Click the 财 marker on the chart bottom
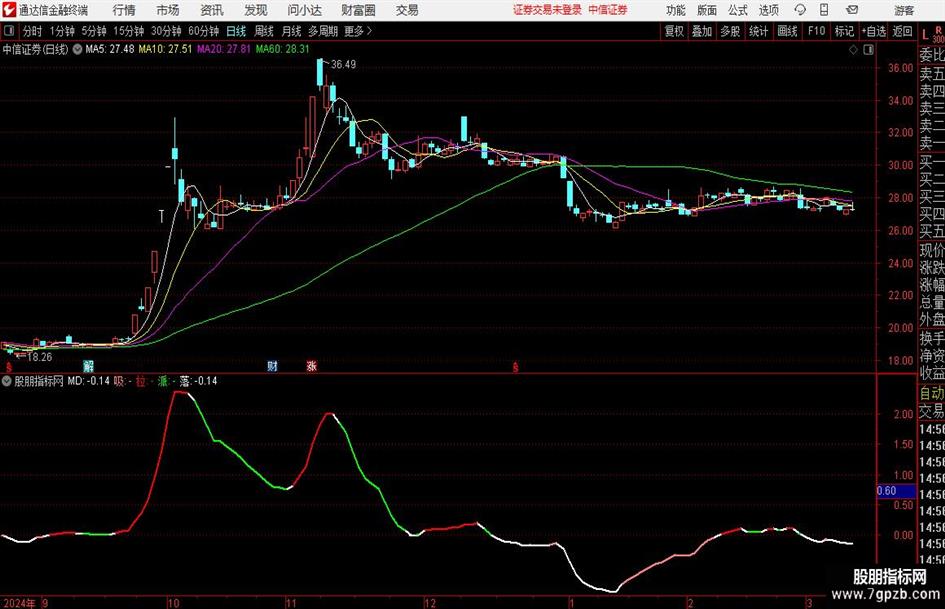945x609 pixels. coord(272,366)
